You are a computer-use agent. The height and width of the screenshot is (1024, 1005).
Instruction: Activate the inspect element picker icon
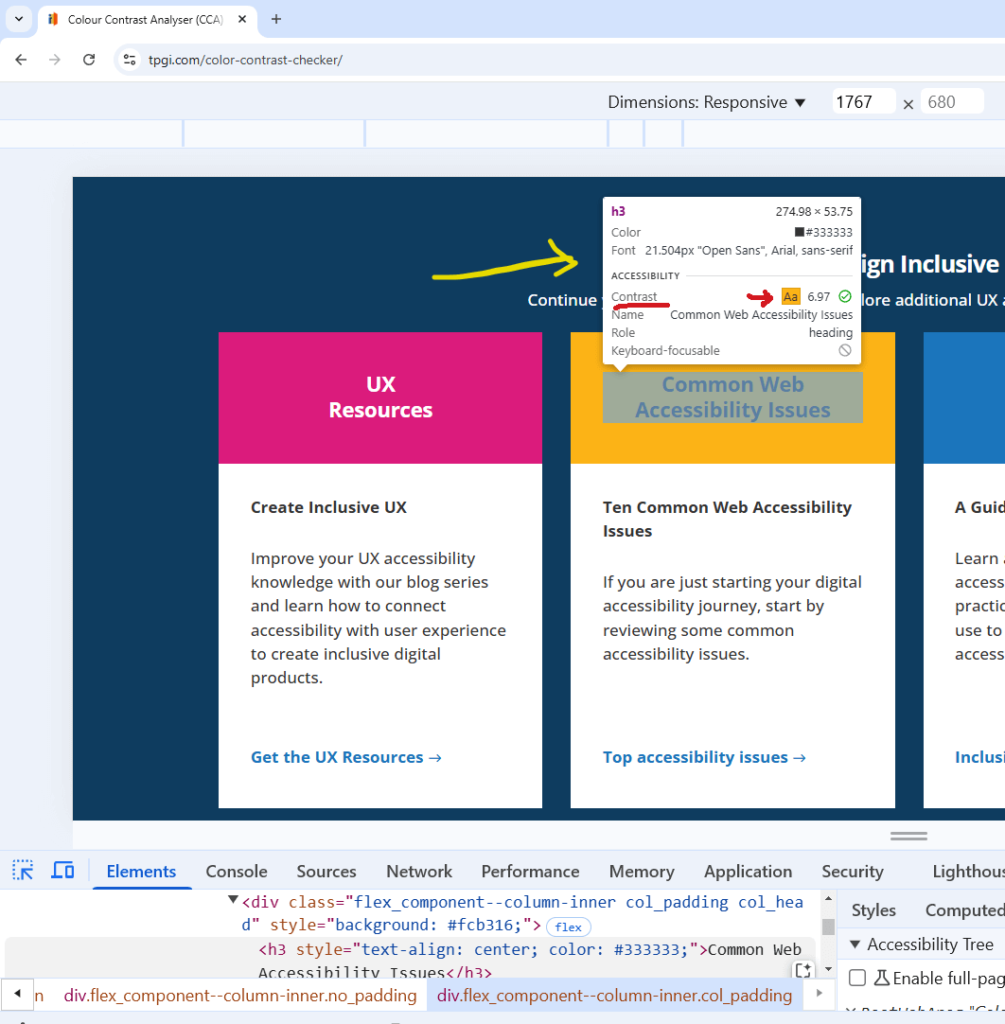click(23, 870)
